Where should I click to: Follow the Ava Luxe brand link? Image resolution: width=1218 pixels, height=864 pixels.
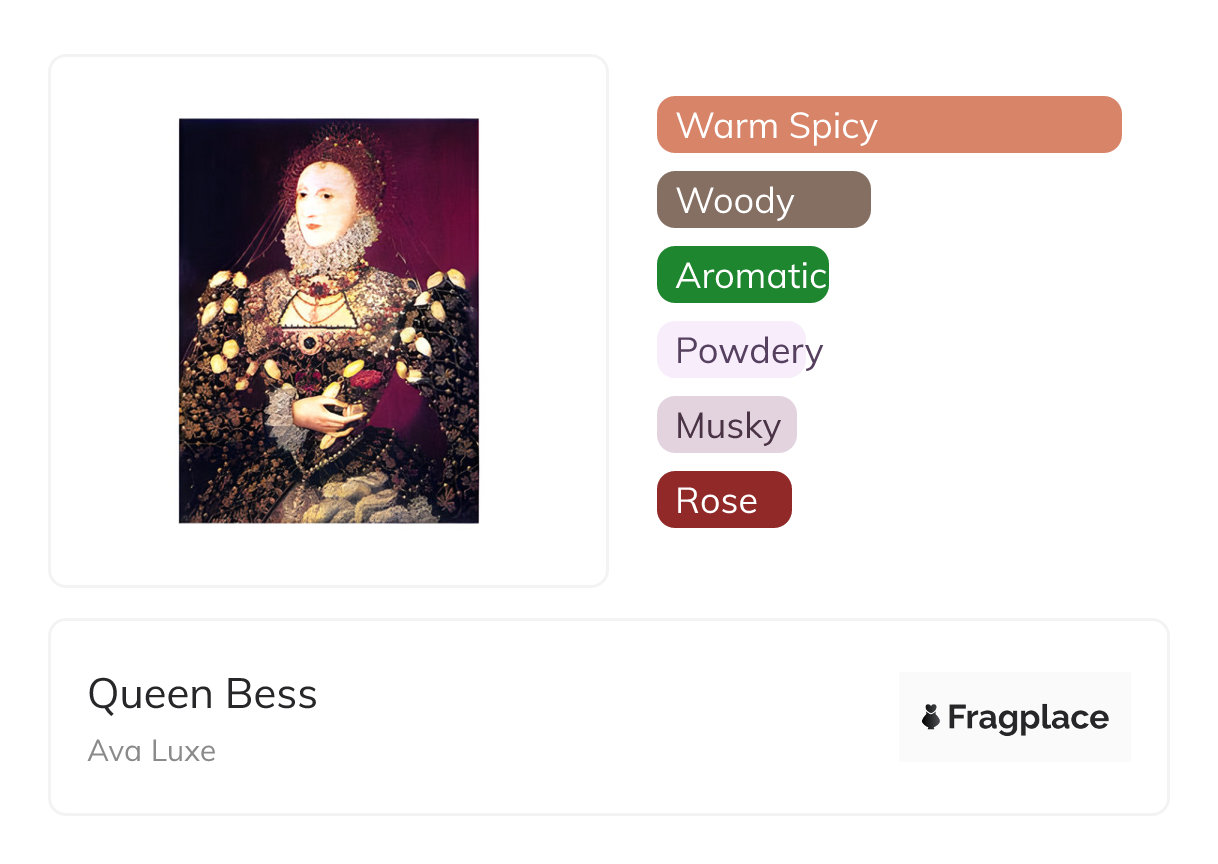click(151, 750)
